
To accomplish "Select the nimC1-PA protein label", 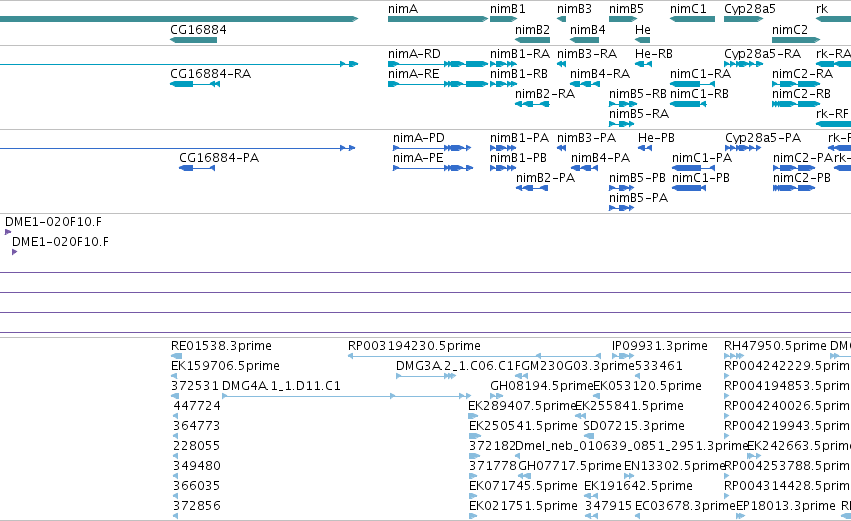I will click(702, 158).
